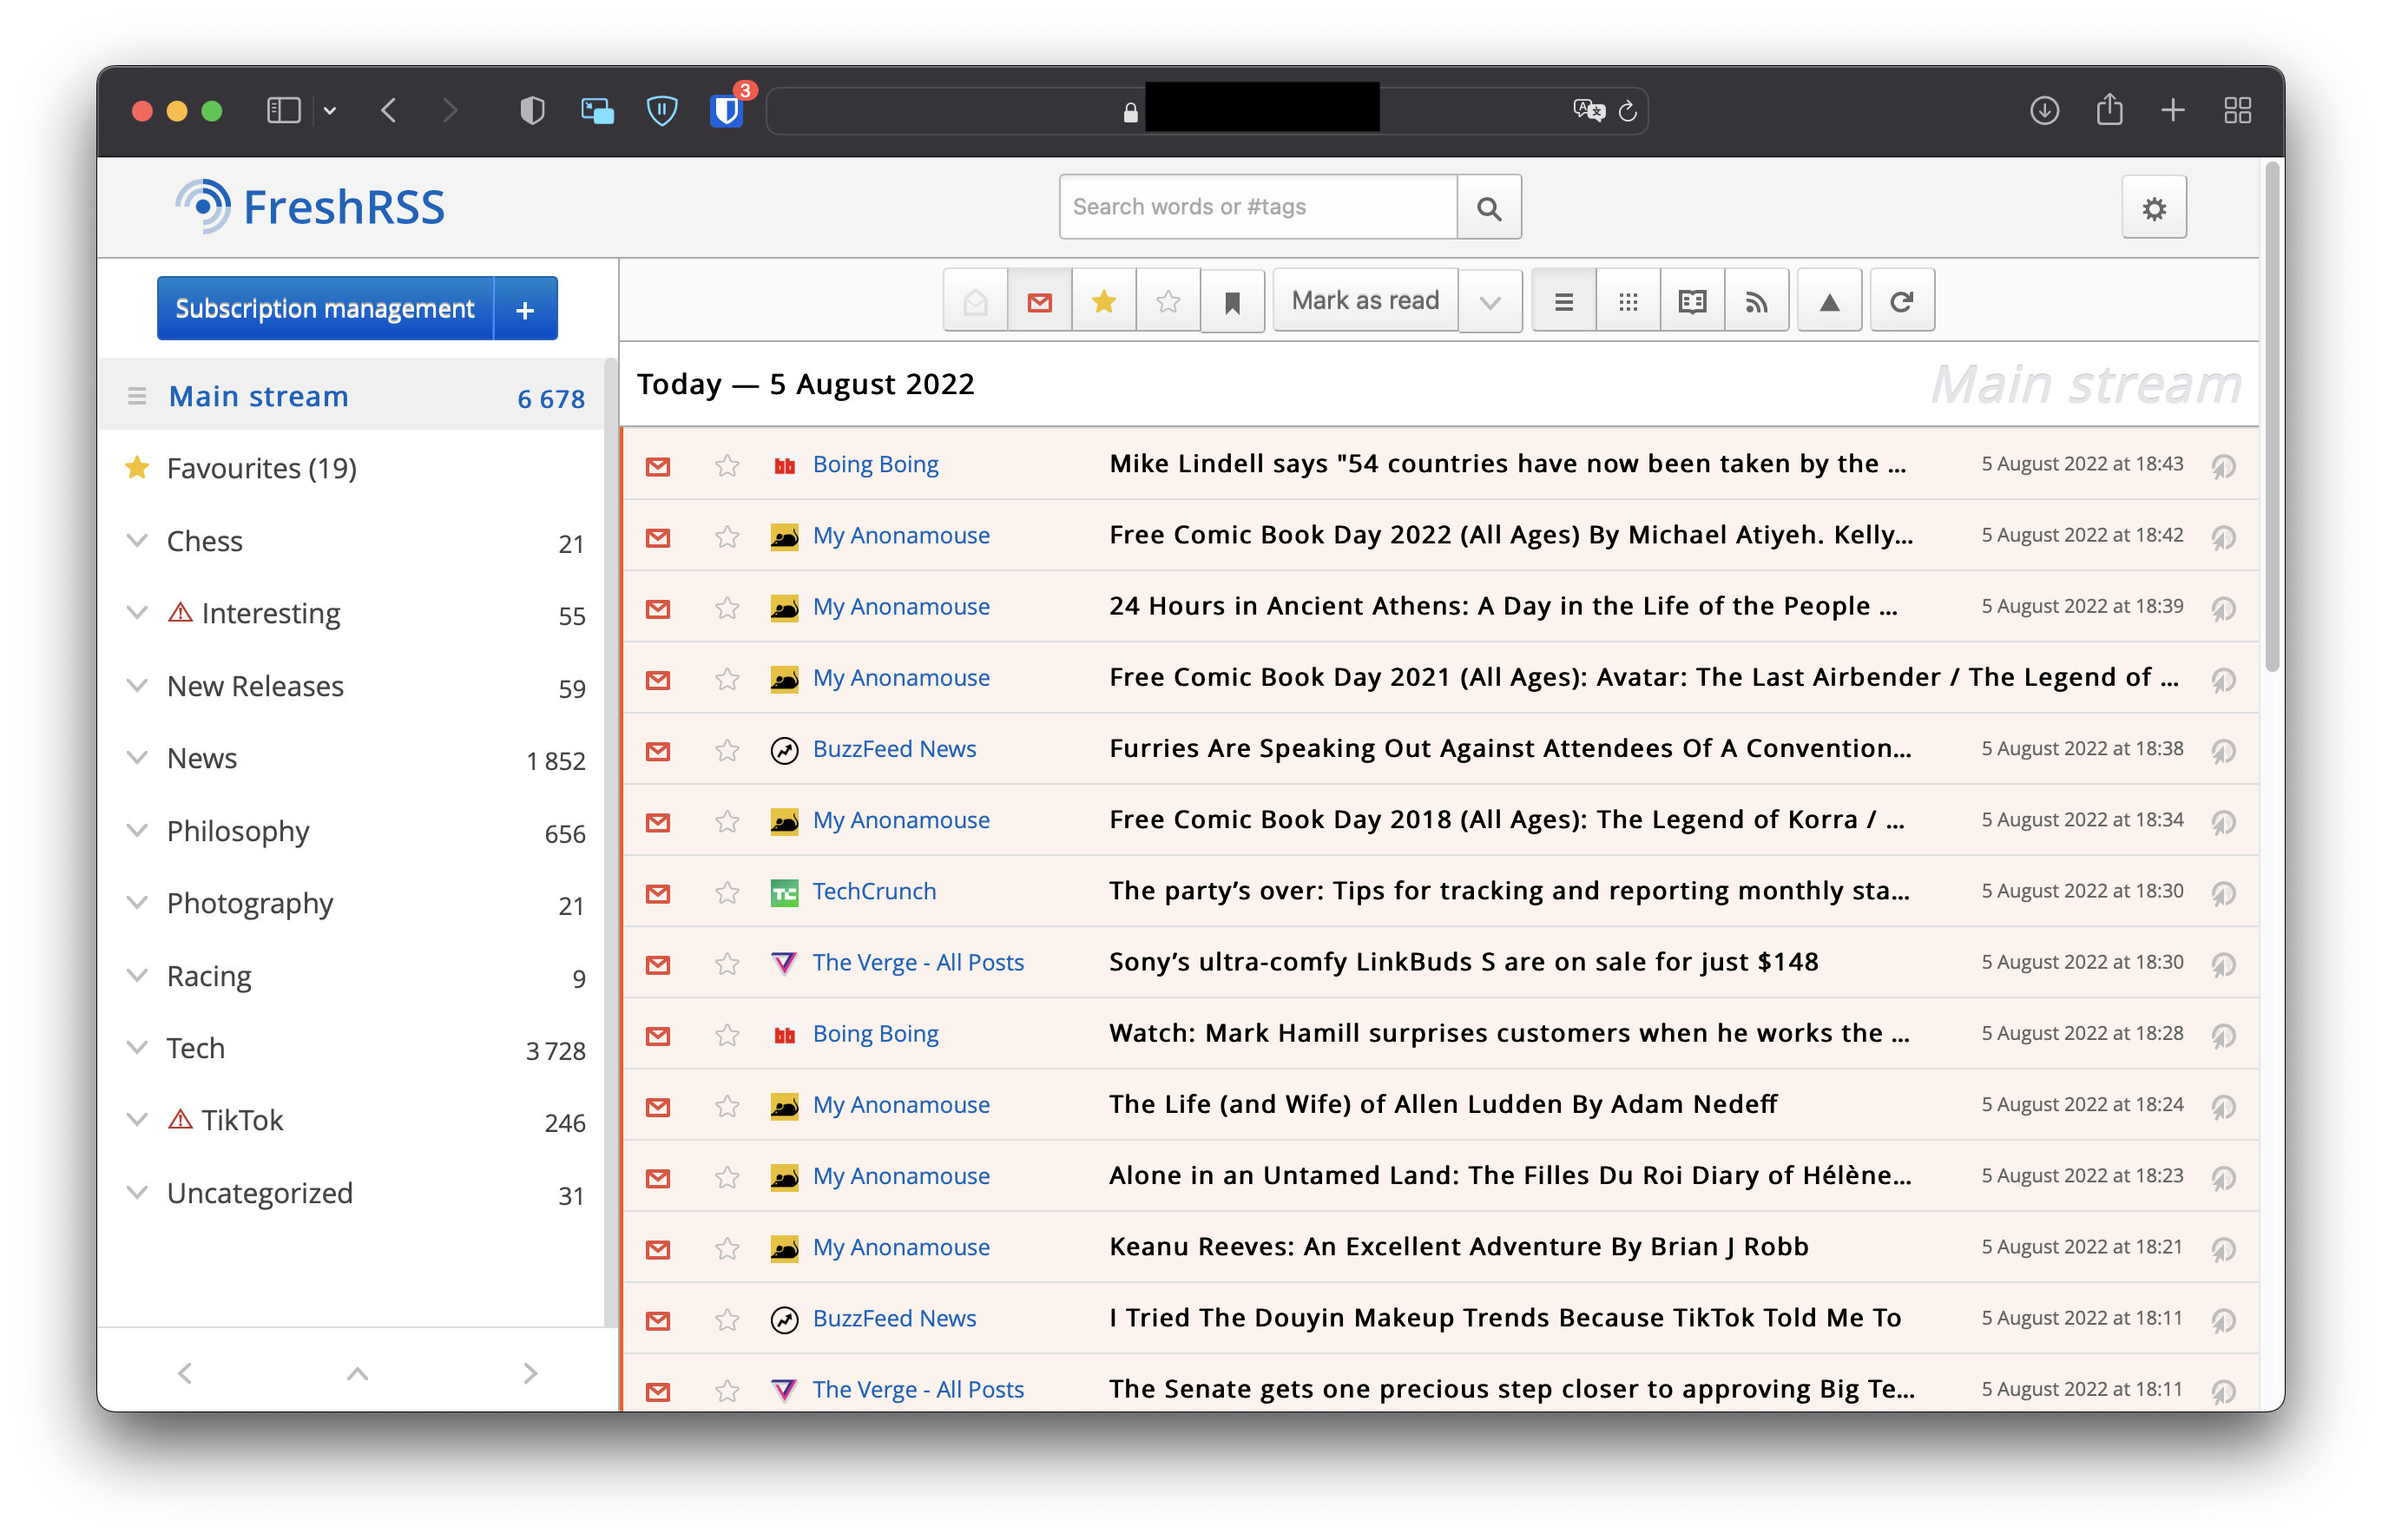Go to next entry with right arrow
Image resolution: width=2382 pixels, height=1540 pixels.
click(x=530, y=1374)
